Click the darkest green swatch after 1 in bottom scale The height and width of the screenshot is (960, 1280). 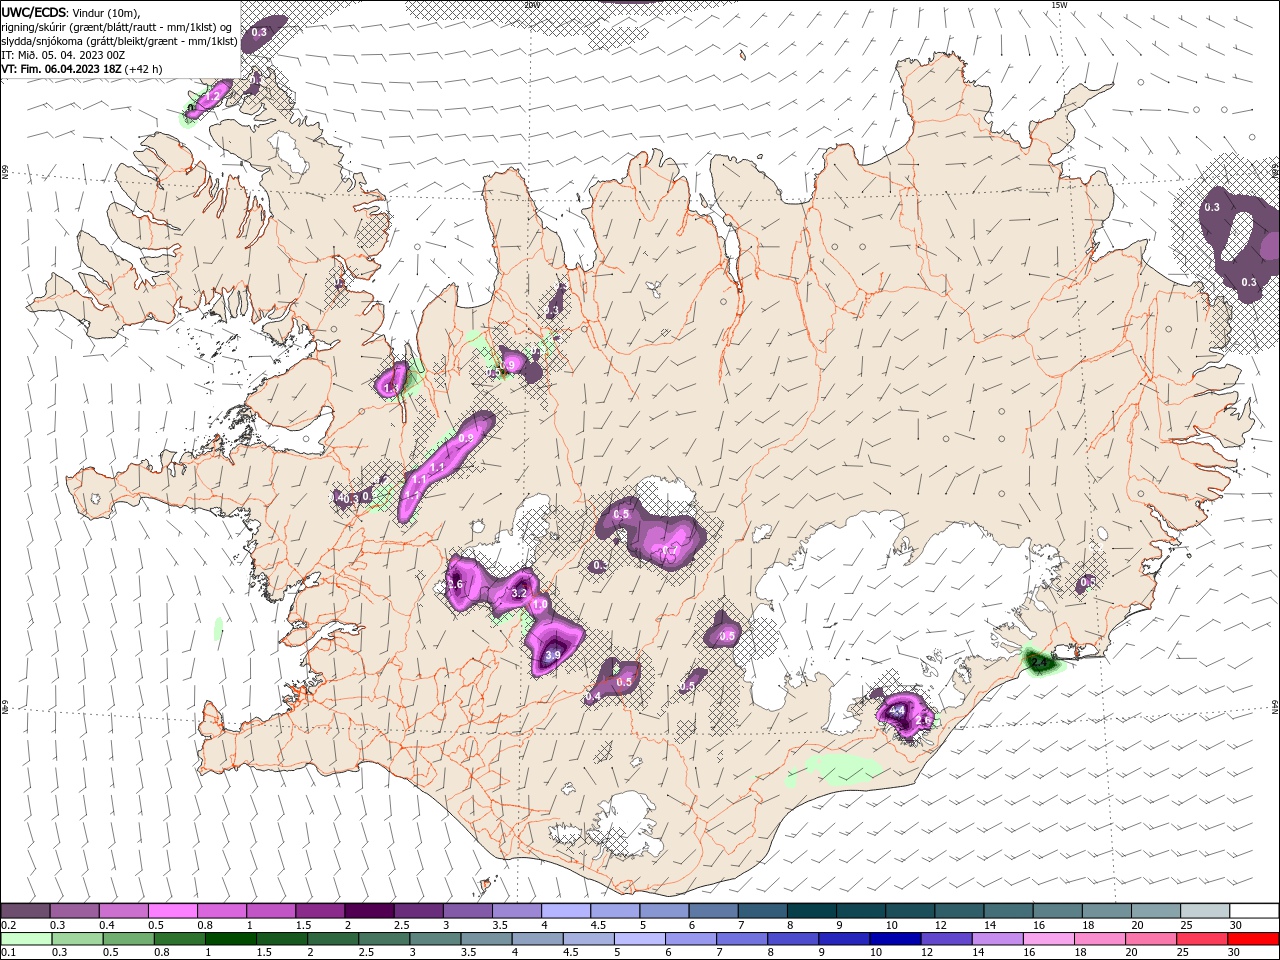231,939
